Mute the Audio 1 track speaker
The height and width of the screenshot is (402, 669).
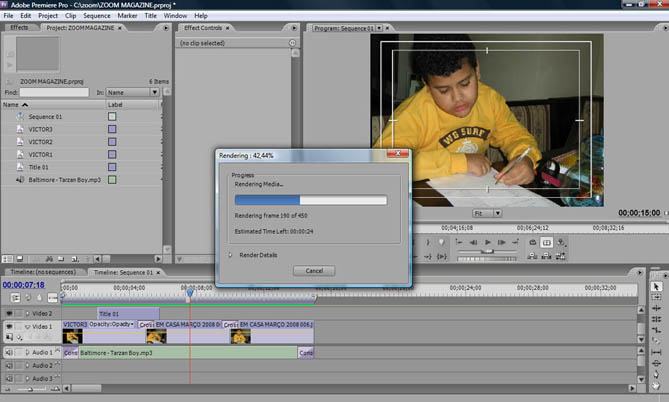point(10,353)
